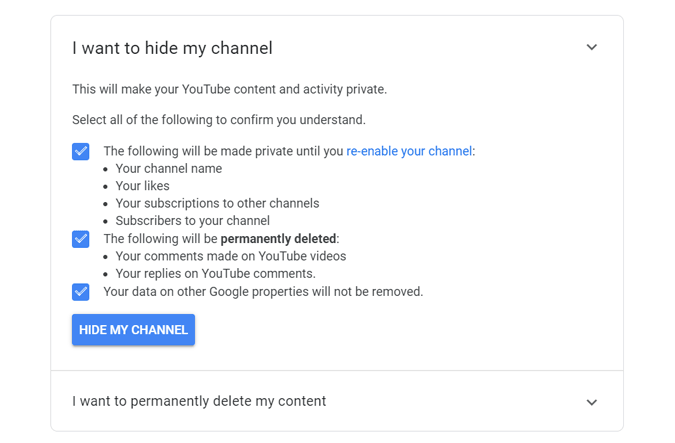Uncheck the made private confirmation checkbox
Viewport: 675px width, 443px height.
[x=81, y=151]
